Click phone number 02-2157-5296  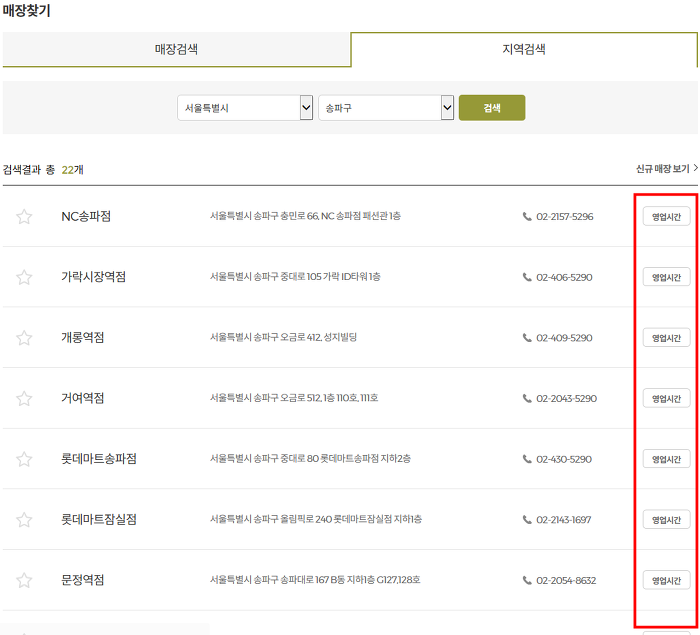[x=565, y=217]
